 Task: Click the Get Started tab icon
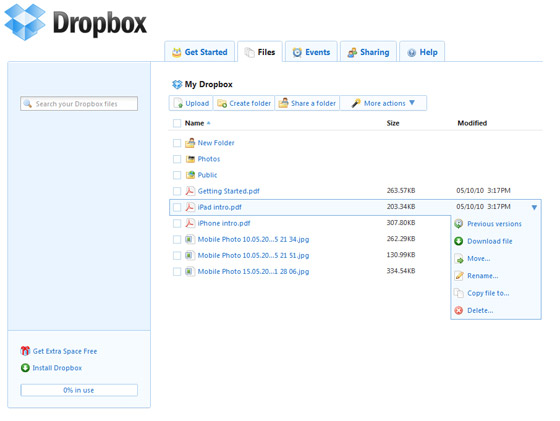coord(176,52)
